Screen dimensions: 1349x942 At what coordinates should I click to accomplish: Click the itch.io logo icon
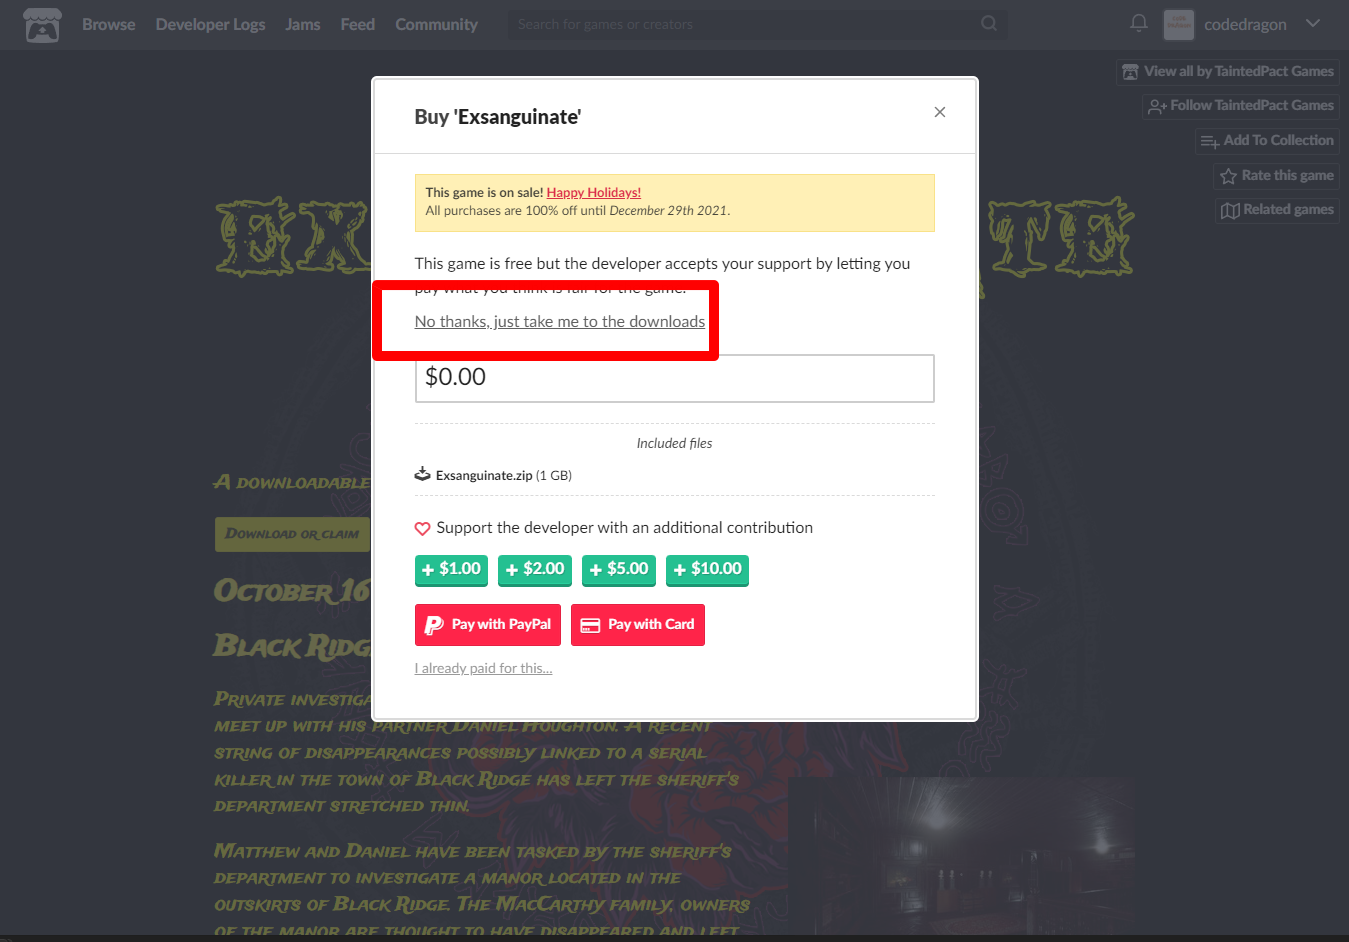pyautogui.click(x=42, y=25)
